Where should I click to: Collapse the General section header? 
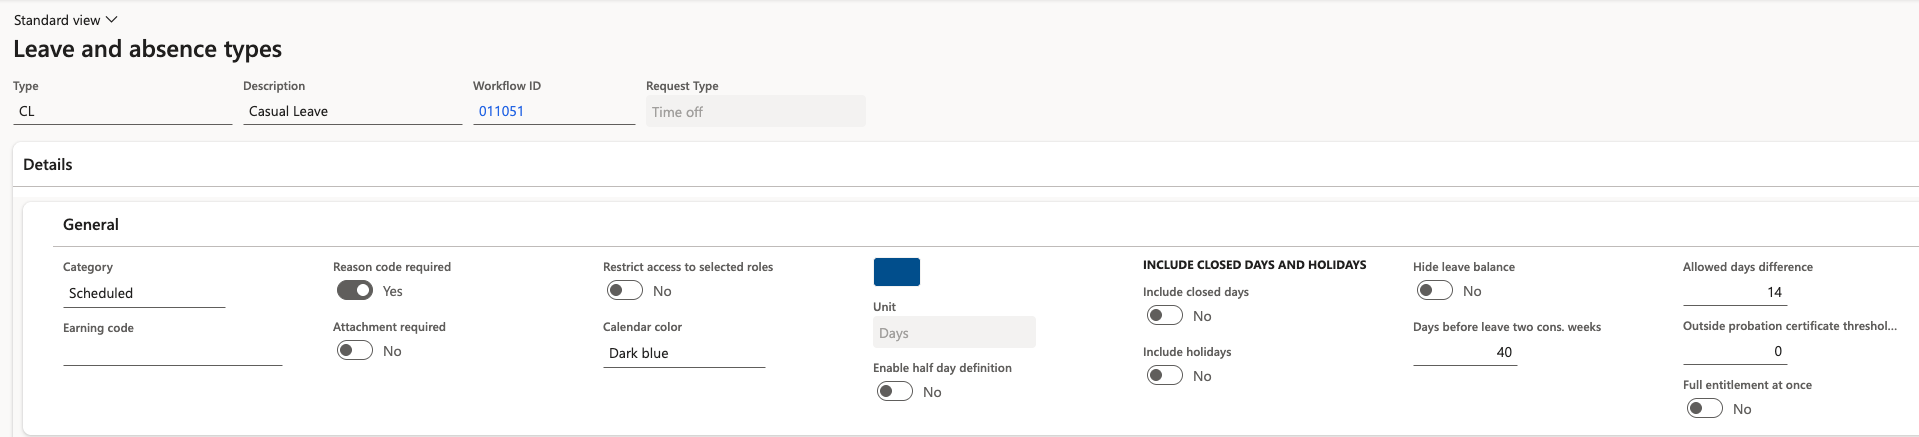point(91,224)
